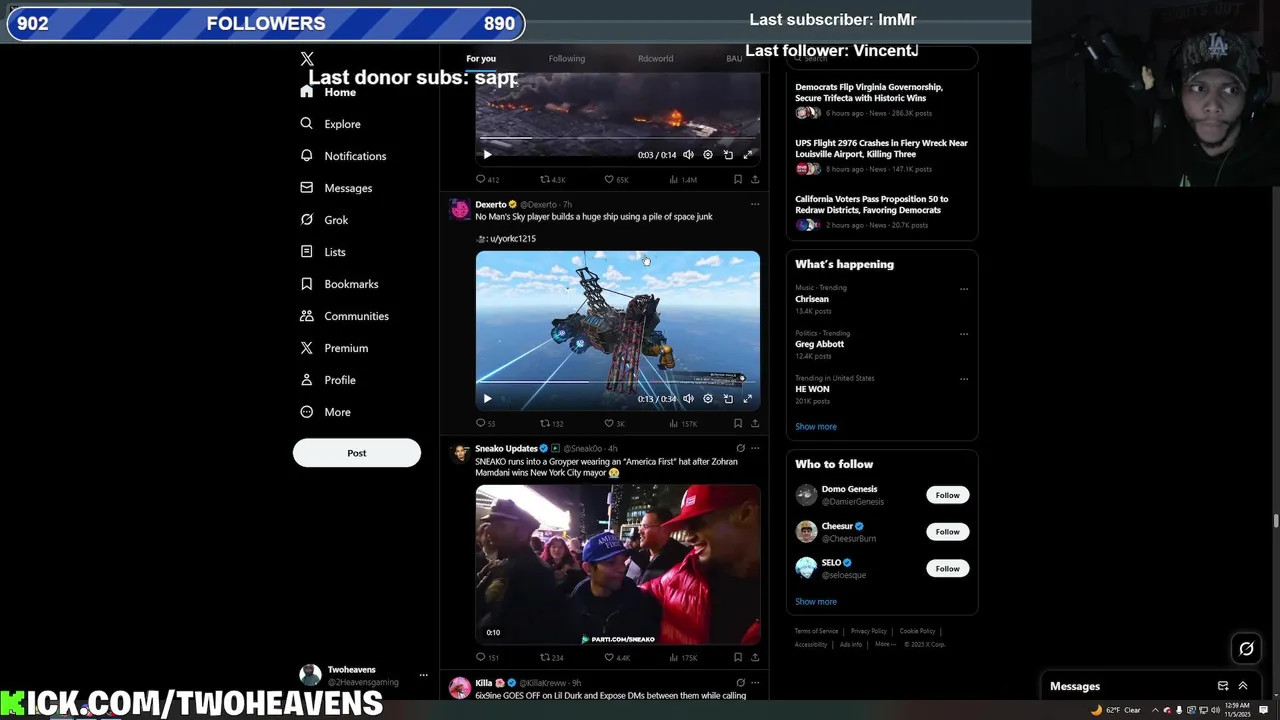Viewport: 1280px width, 720px height.
Task: Click Show more under What's happening
Action: (x=816, y=427)
